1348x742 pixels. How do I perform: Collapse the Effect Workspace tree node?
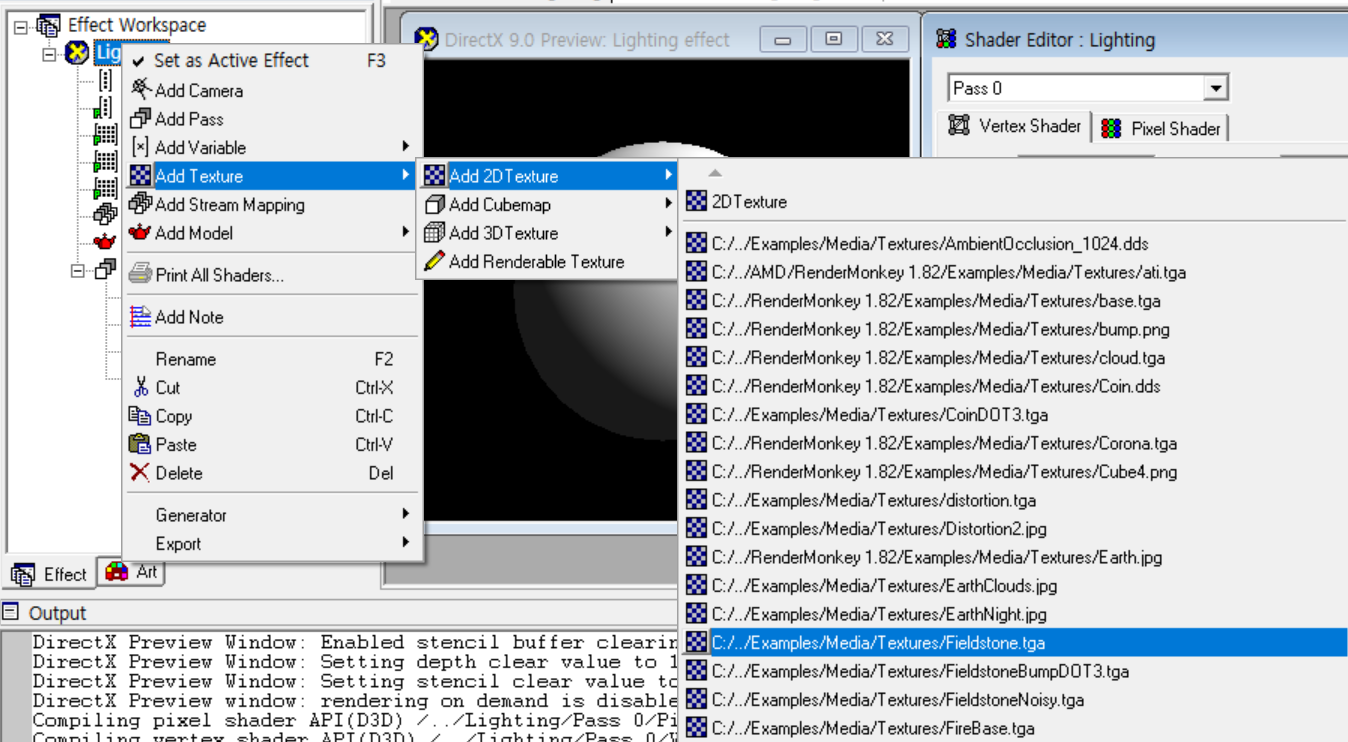21,26
